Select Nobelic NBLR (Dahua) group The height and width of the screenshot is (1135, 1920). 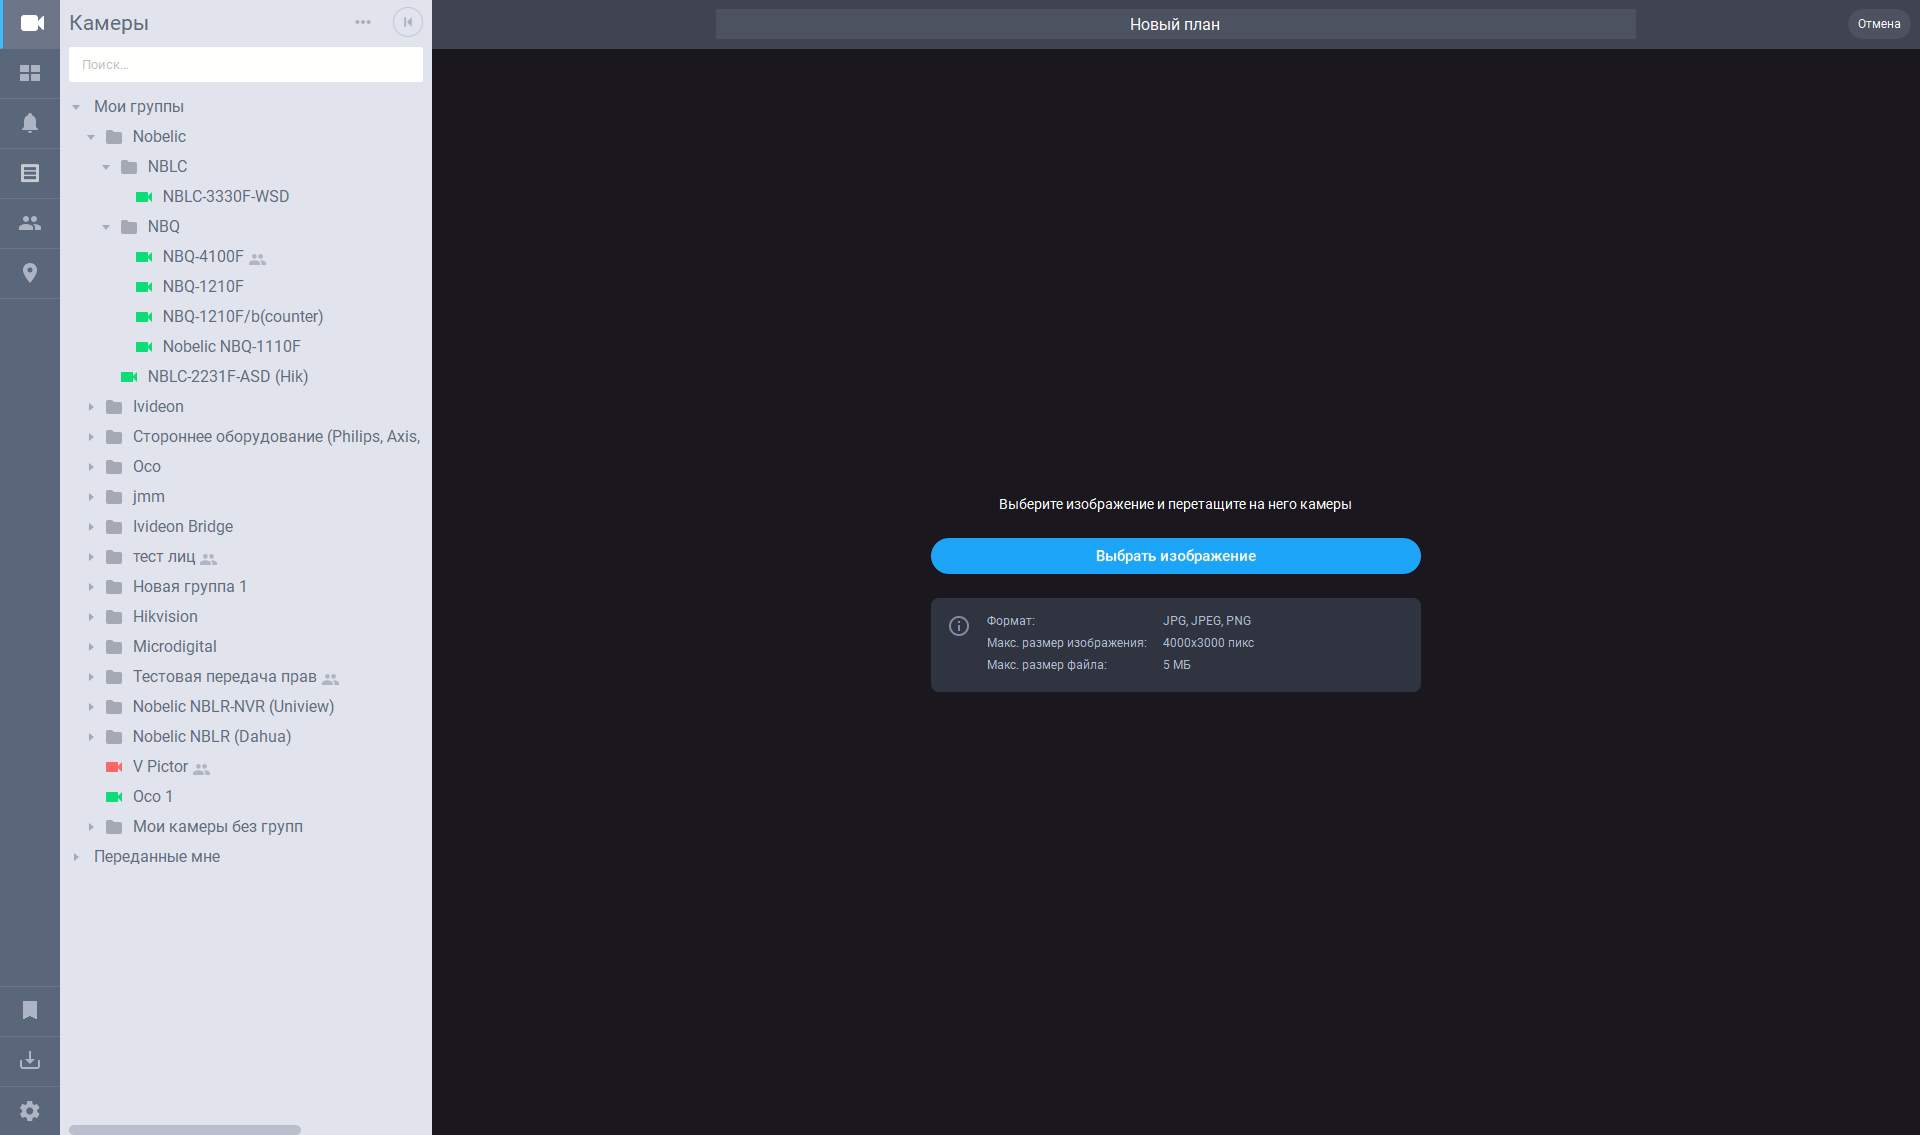212,737
